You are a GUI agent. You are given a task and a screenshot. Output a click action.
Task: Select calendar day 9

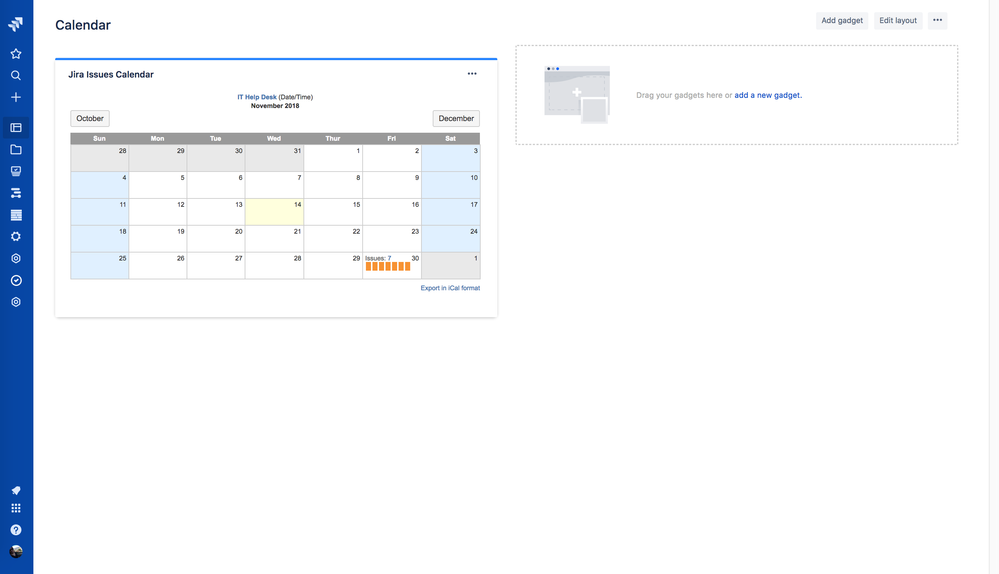coord(392,185)
